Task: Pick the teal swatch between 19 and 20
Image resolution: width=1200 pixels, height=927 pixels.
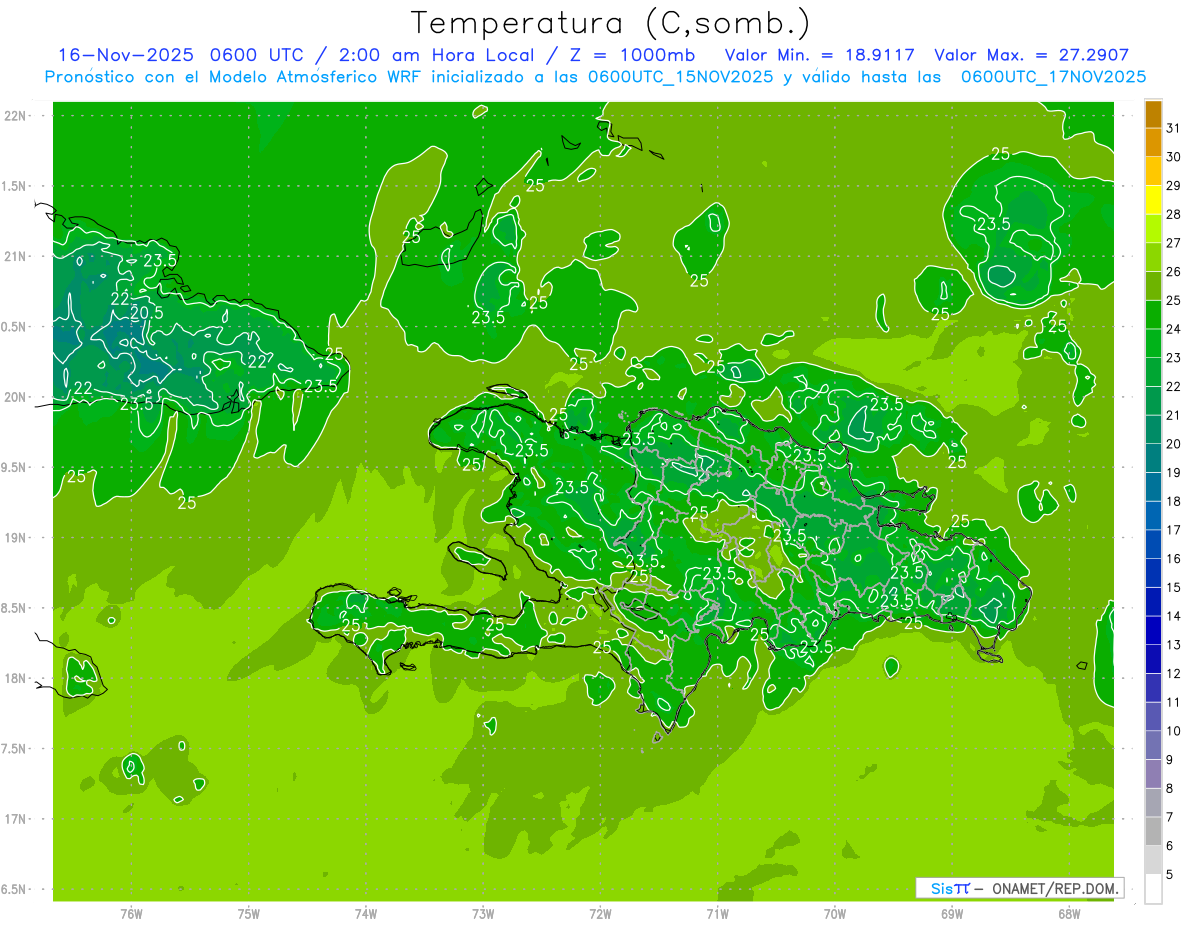Action: (1153, 459)
